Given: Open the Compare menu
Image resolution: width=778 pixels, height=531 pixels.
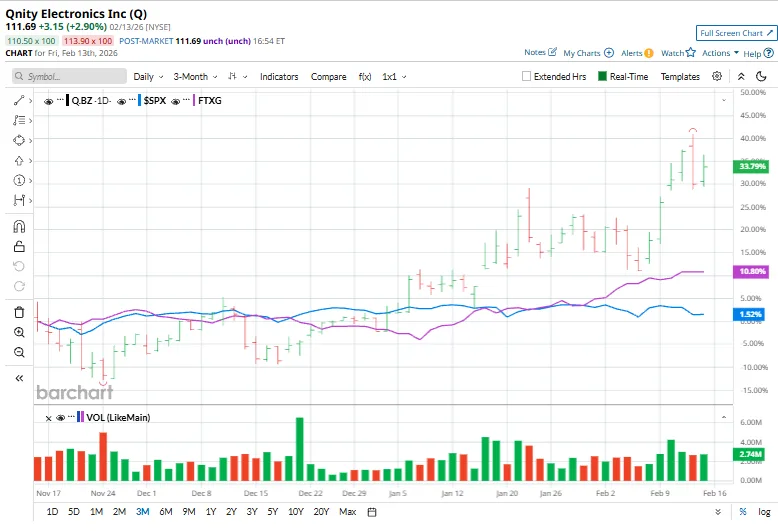Looking at the screenshot, I should 328,77.
